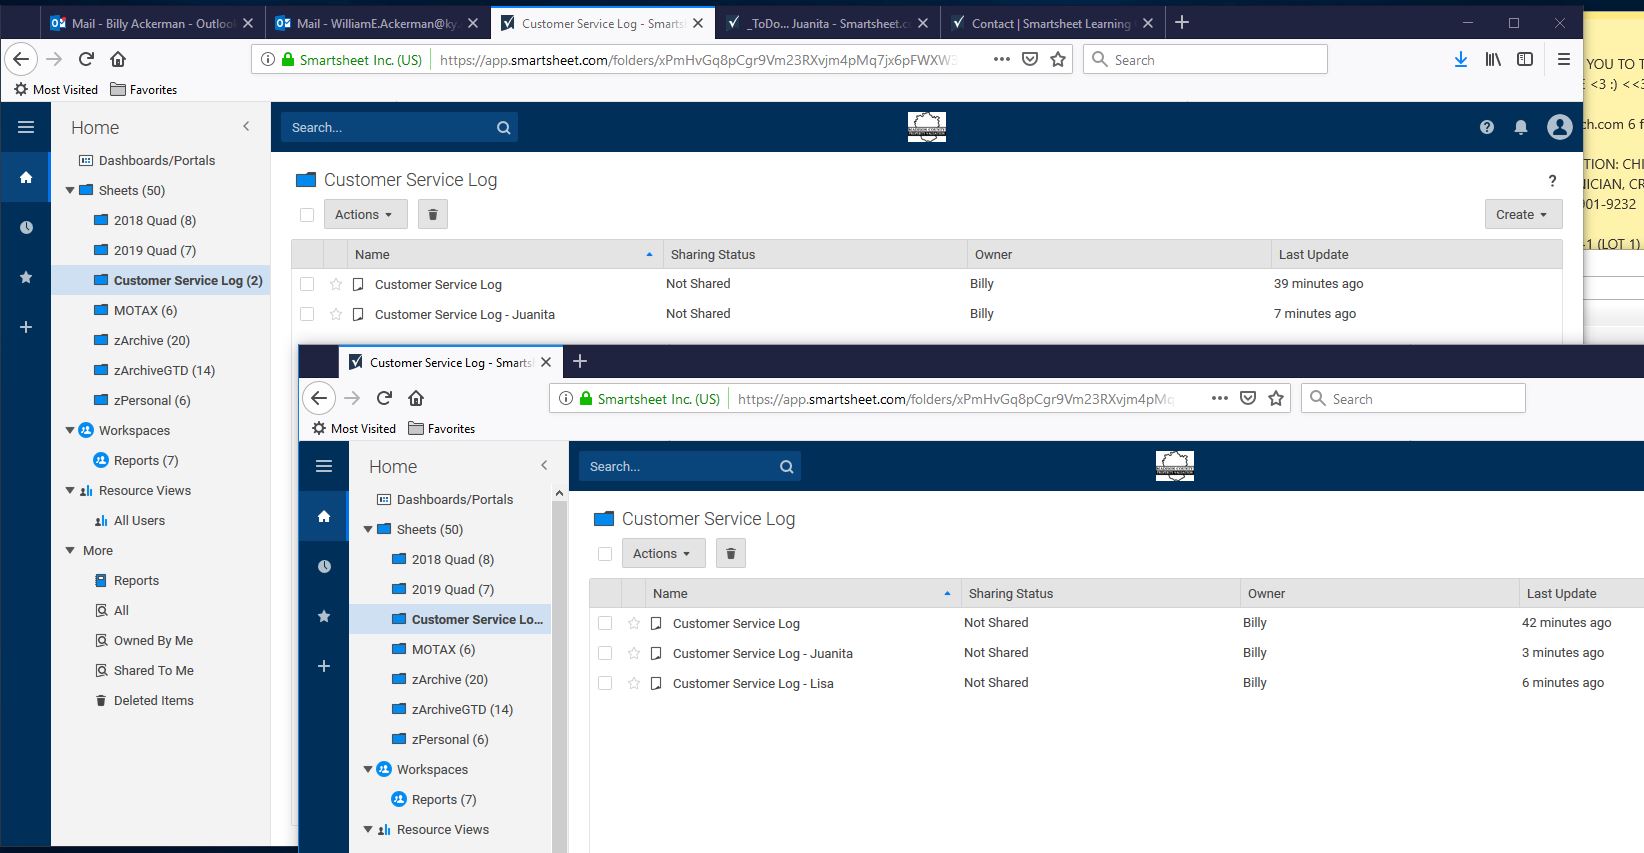This screenshot has height=853, width=1644.
Task: Open 2018 Quad (8) folder in front window
Action: click(452, 559)
